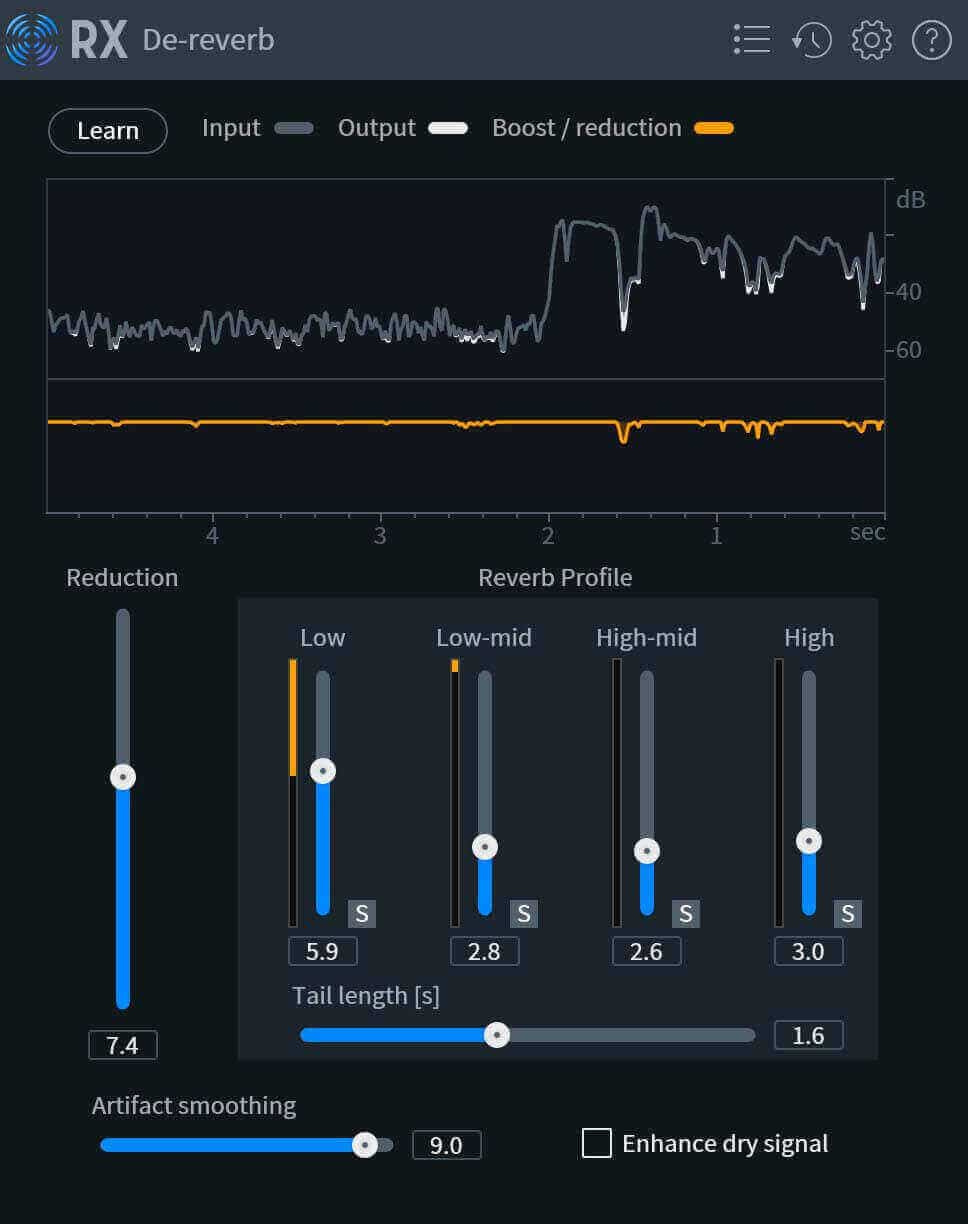Click the Learn button
Screen dimensions: 968x1224
click(x=108, y=131)
